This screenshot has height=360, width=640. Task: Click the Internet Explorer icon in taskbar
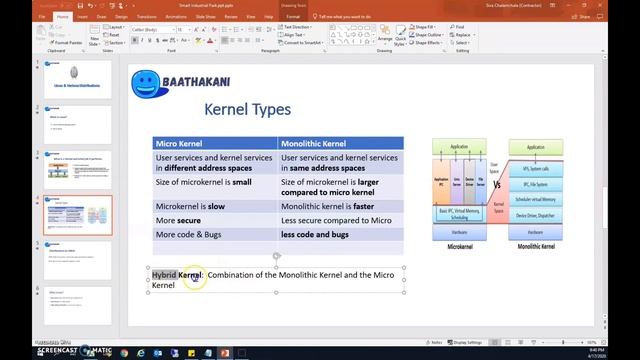141,353
